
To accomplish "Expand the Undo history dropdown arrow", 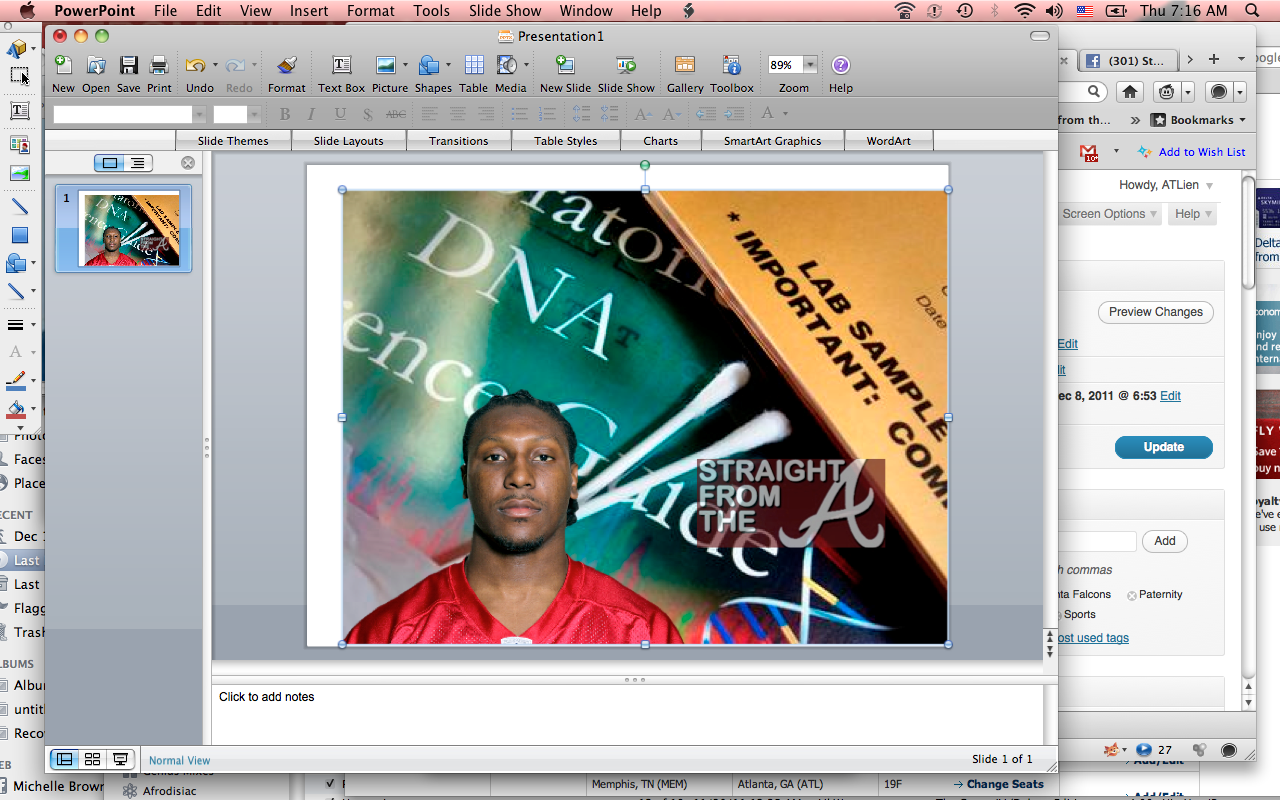I will [215, 66].
